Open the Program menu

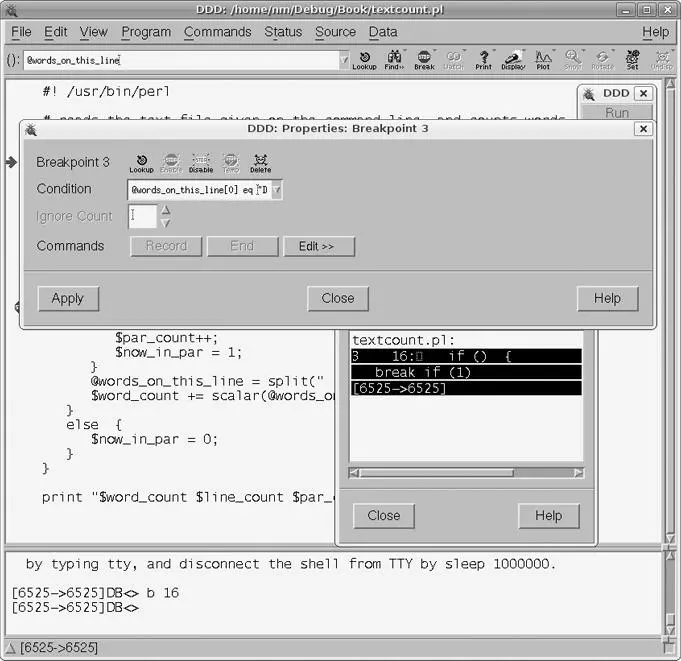(x=146, y=32)
